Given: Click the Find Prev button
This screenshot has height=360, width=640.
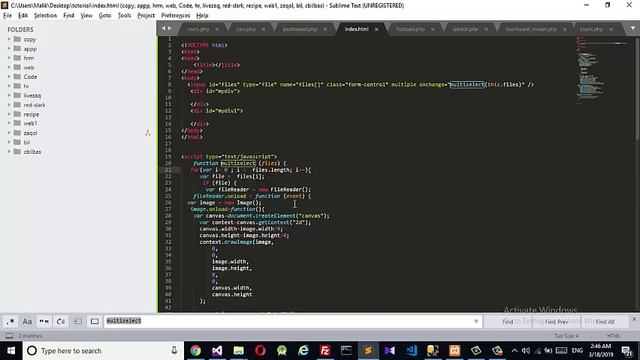Looking at the screenshot, I should (556, 322).
